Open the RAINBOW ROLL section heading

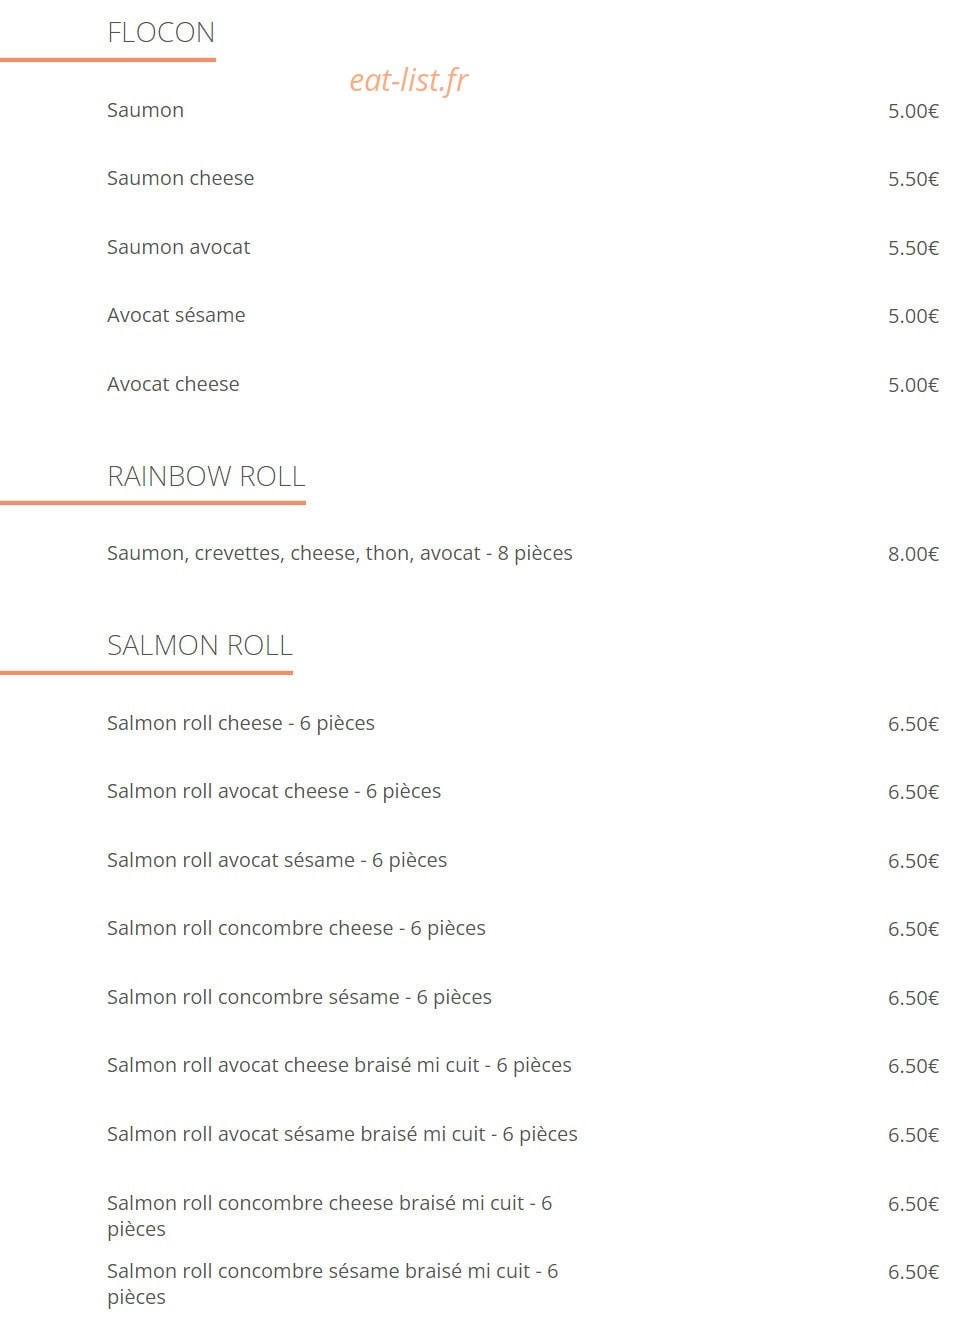[x=206, y=476]
